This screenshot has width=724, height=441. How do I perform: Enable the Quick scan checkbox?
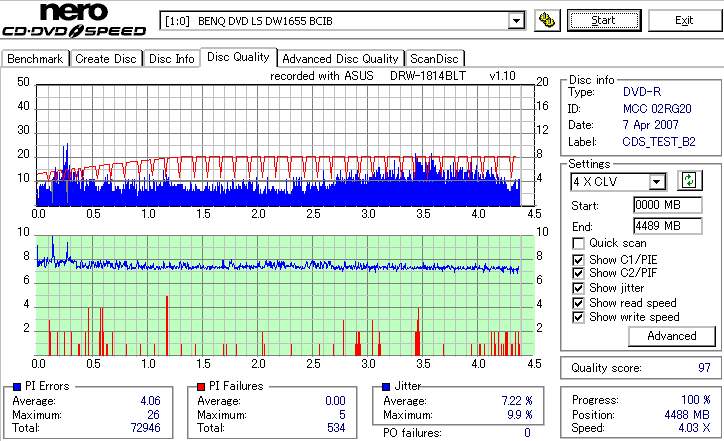coord(578,243)
